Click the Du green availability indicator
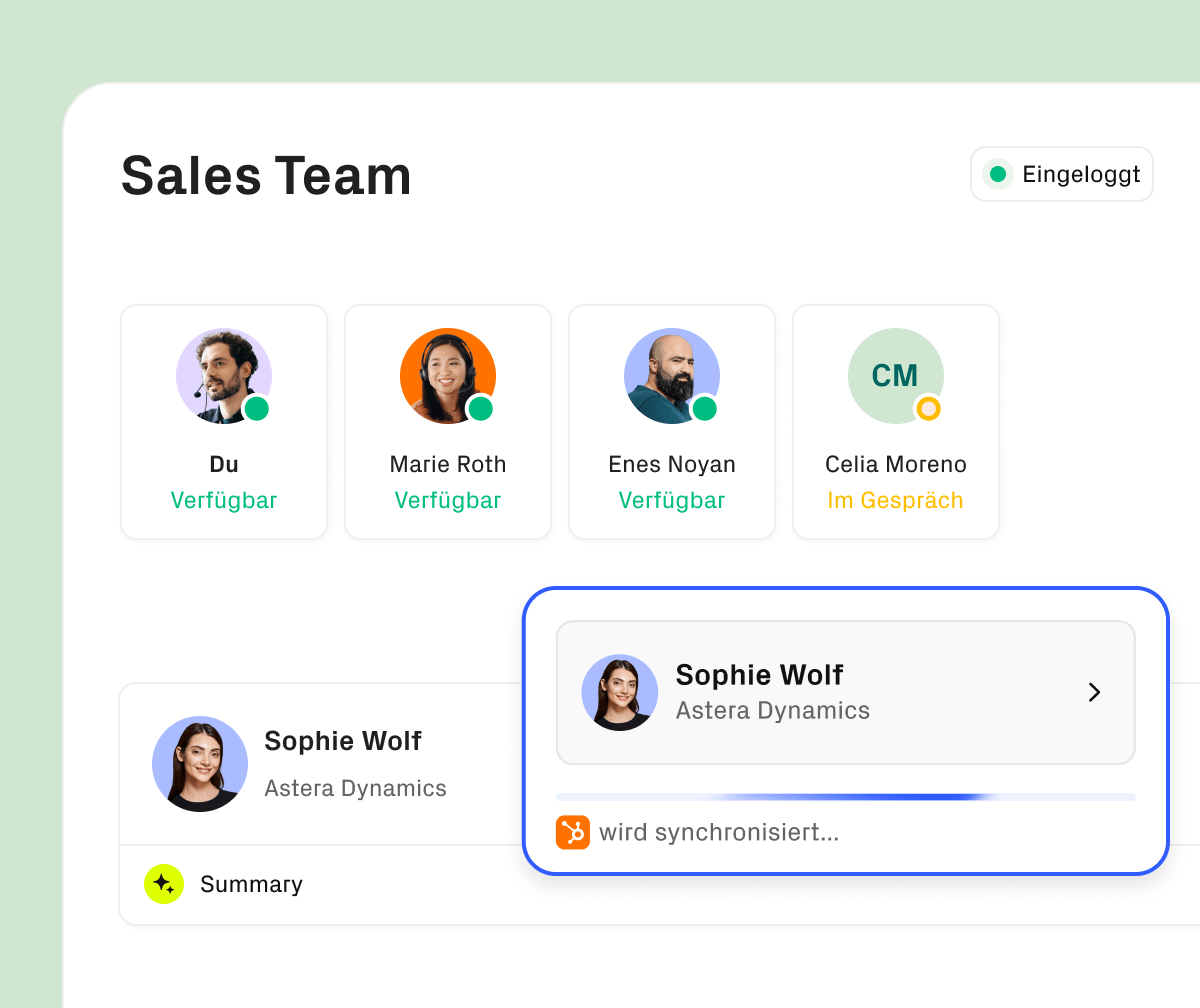 (257, 408)
